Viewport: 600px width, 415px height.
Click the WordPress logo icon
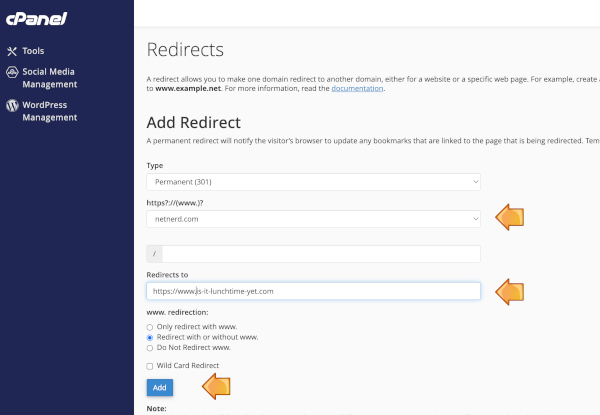[12, 105]
